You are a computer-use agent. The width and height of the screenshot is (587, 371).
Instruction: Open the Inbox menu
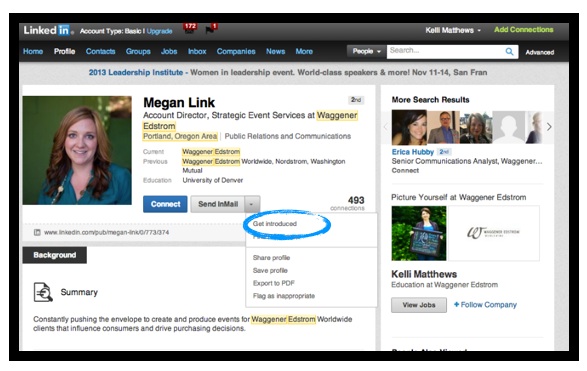(197, 51)
